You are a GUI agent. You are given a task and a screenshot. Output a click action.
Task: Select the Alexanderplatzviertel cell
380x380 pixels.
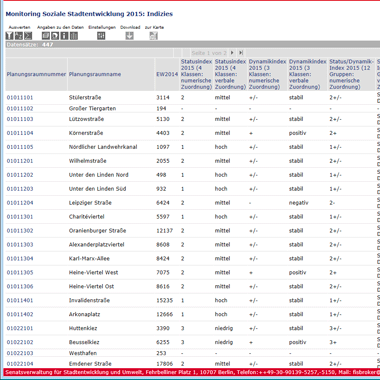(97, 245)
